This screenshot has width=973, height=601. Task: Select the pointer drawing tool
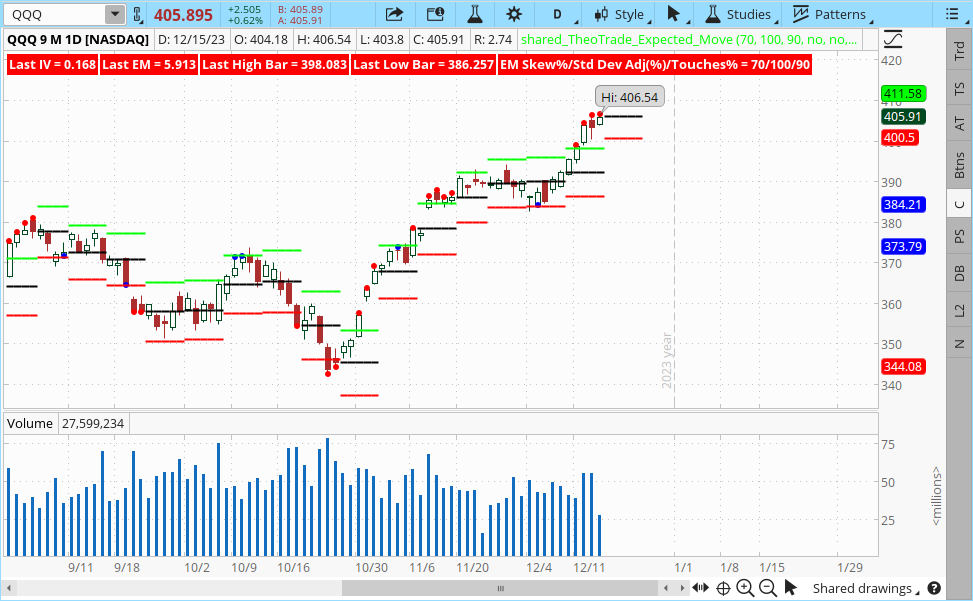674,14
